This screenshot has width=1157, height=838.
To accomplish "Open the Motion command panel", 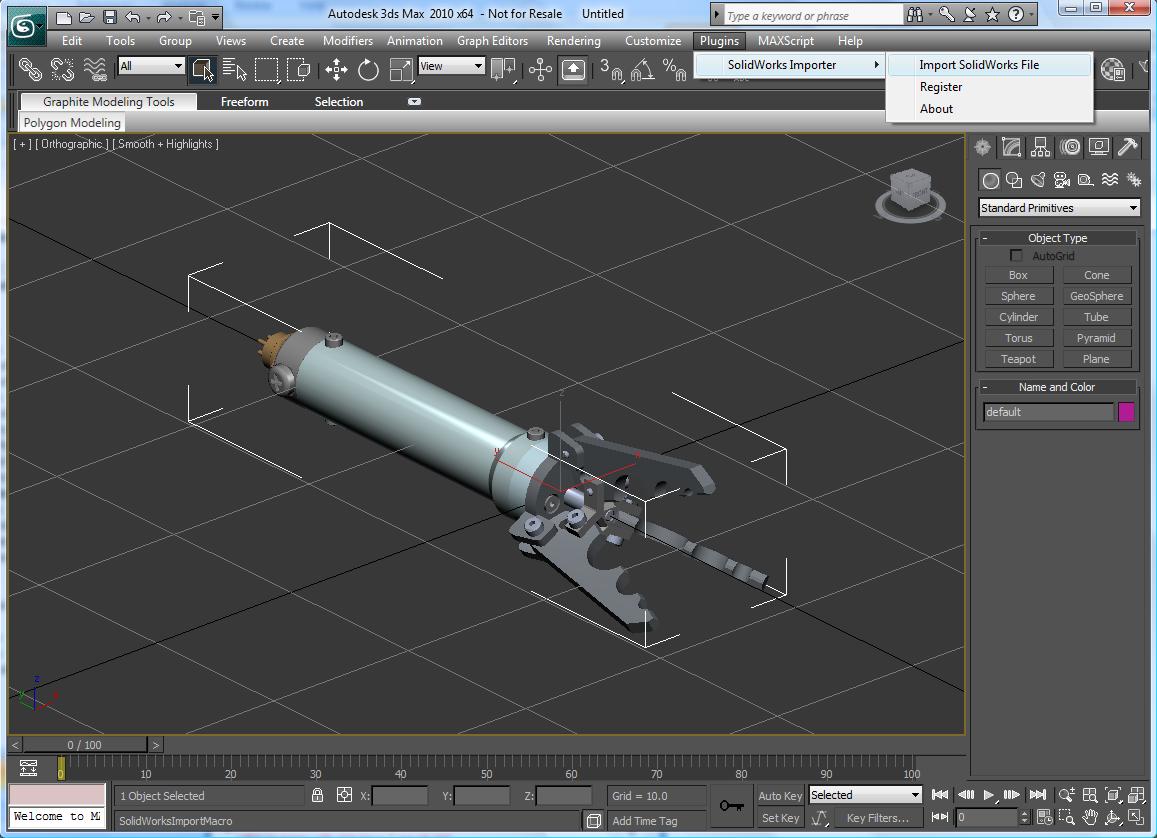I will (1070, 148).
